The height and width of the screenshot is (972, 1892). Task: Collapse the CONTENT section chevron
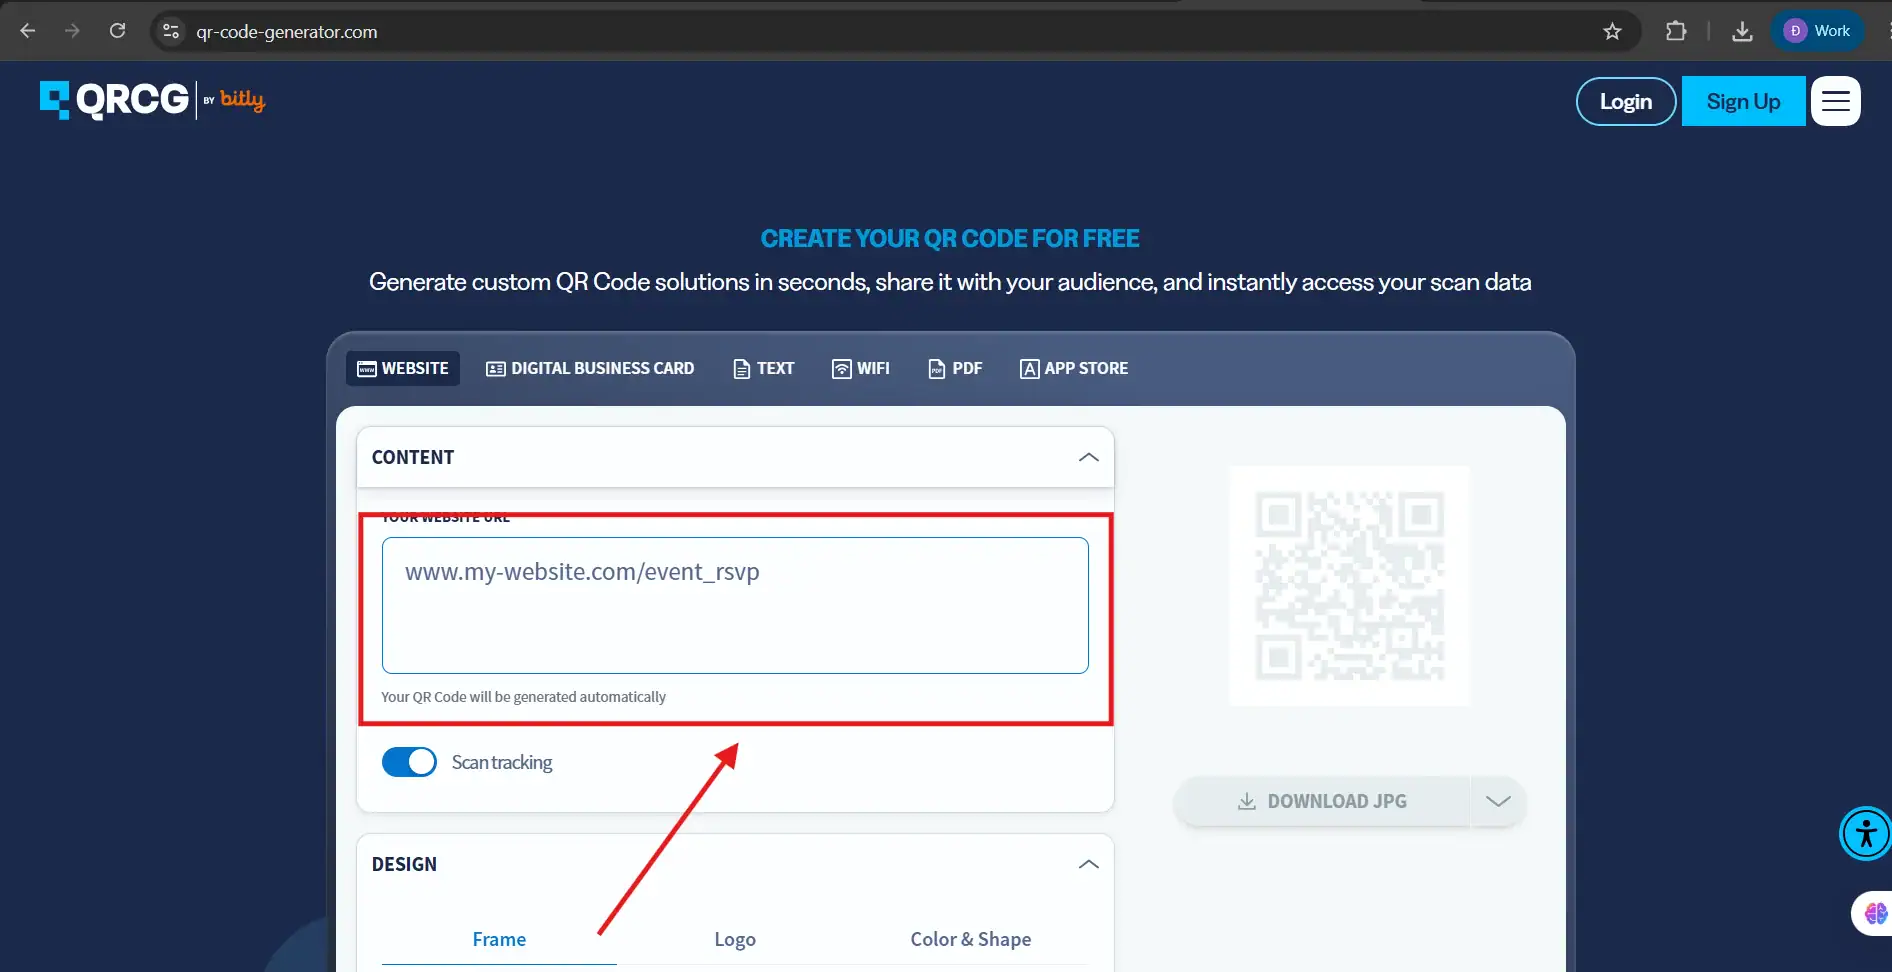click(x=1089, y=457)
